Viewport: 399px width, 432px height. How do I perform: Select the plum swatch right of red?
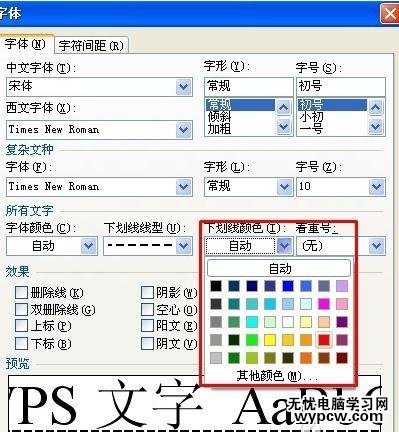click(x=342, y=340)
